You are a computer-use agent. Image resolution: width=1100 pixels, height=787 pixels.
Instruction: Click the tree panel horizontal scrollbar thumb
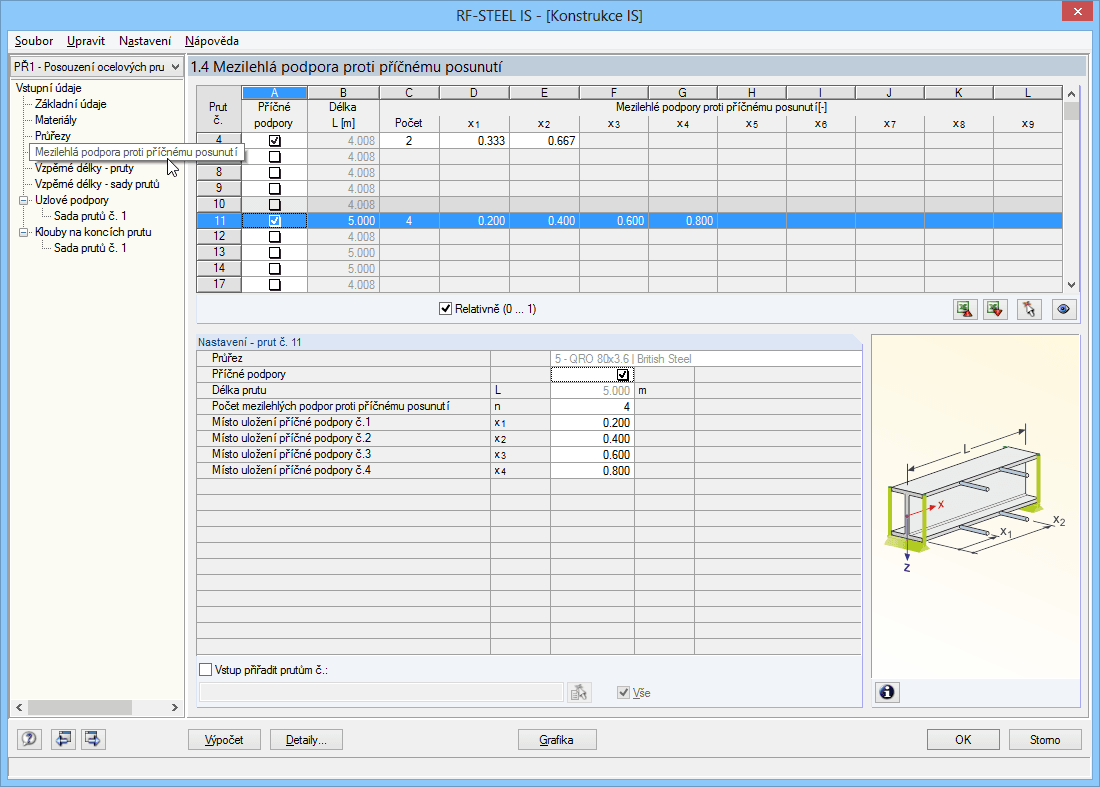point(79,707)
